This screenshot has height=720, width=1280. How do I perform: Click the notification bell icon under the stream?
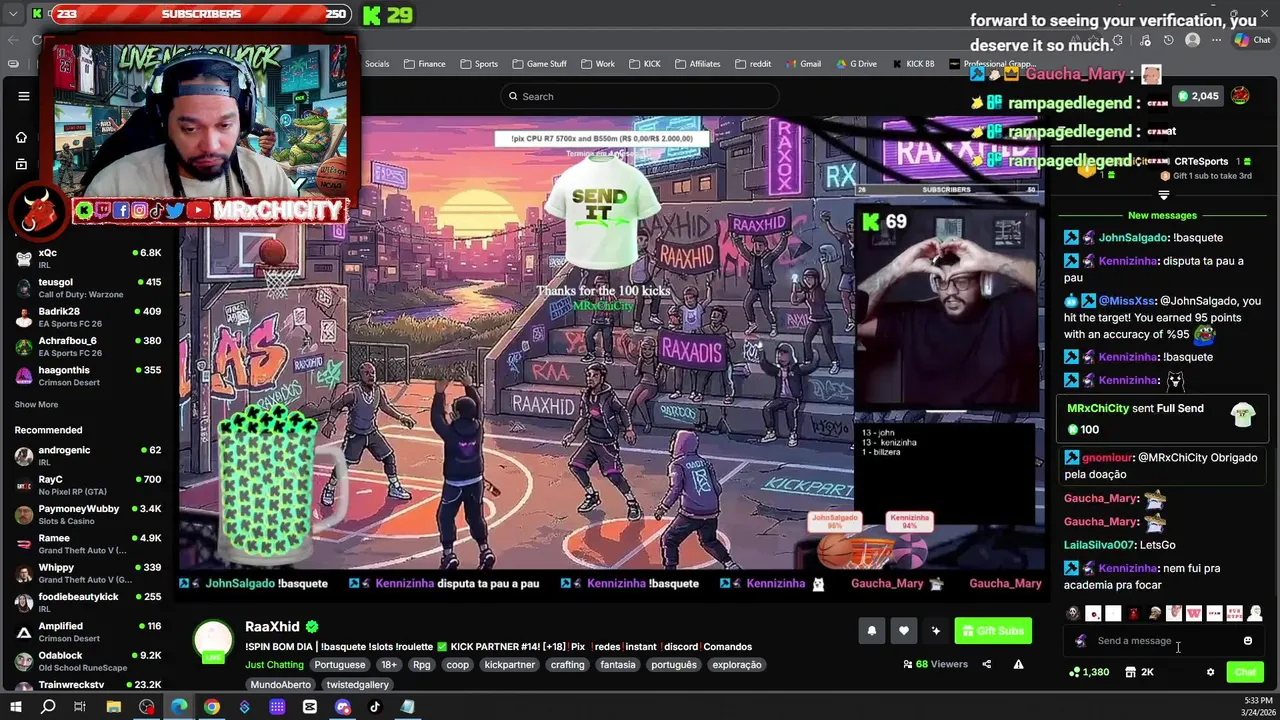coord(872,631)
